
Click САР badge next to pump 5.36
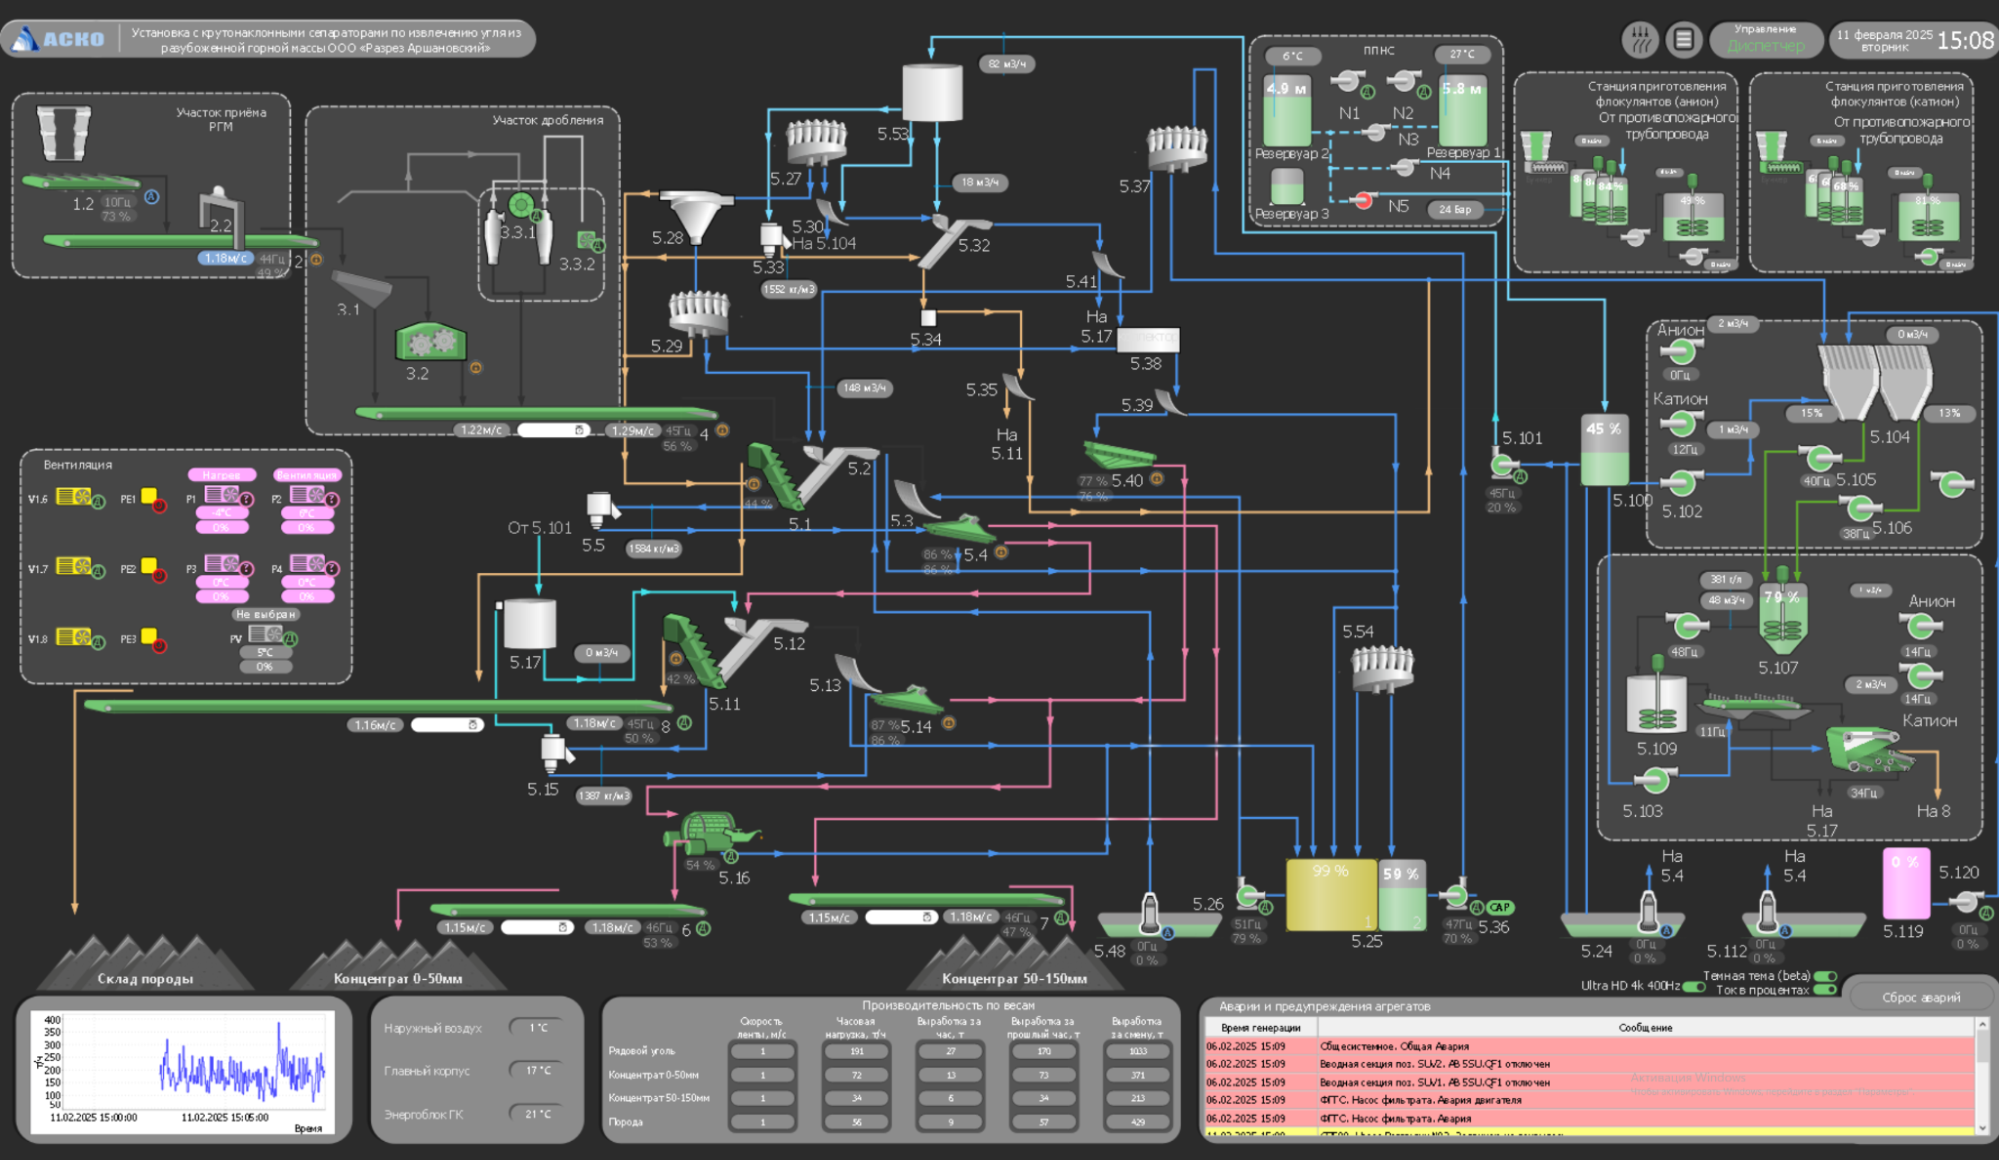click(x=1499, y=907)
